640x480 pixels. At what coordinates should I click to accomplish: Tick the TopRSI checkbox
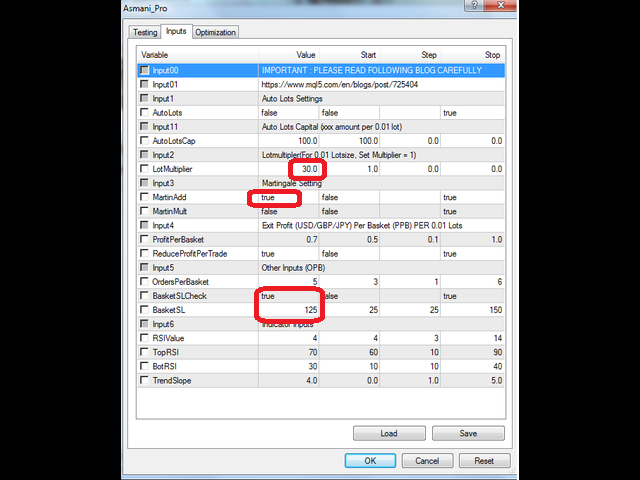point(144,352)
